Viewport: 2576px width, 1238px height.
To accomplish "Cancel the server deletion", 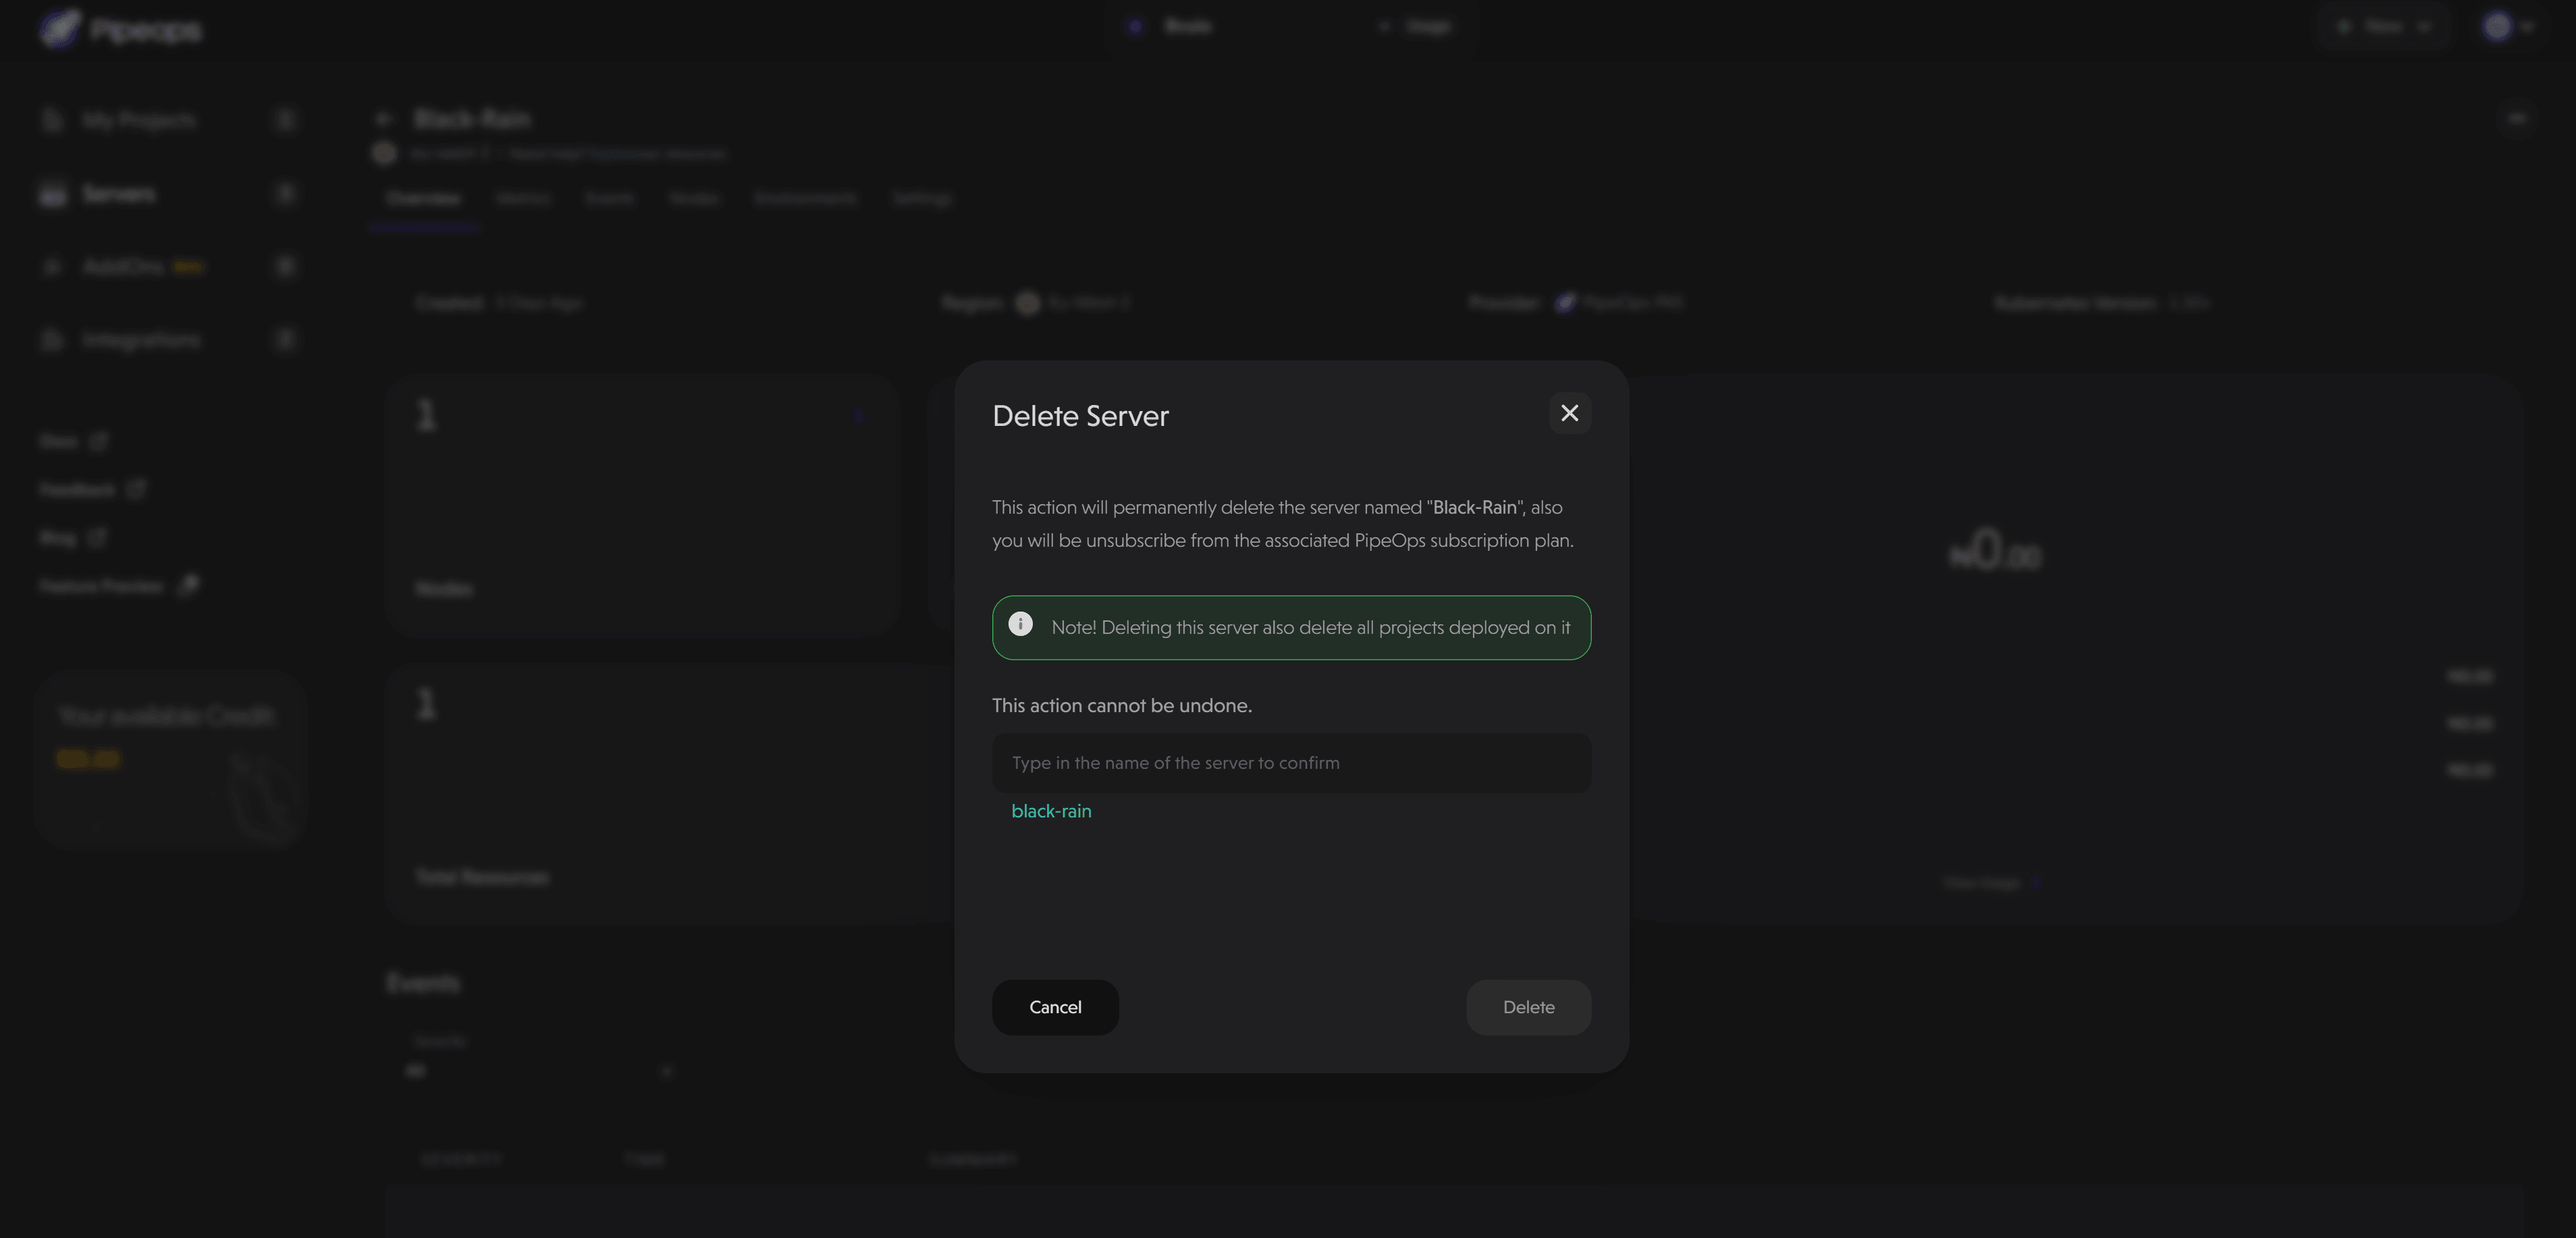I will pyautogui.click(x=1055, y=1007).
